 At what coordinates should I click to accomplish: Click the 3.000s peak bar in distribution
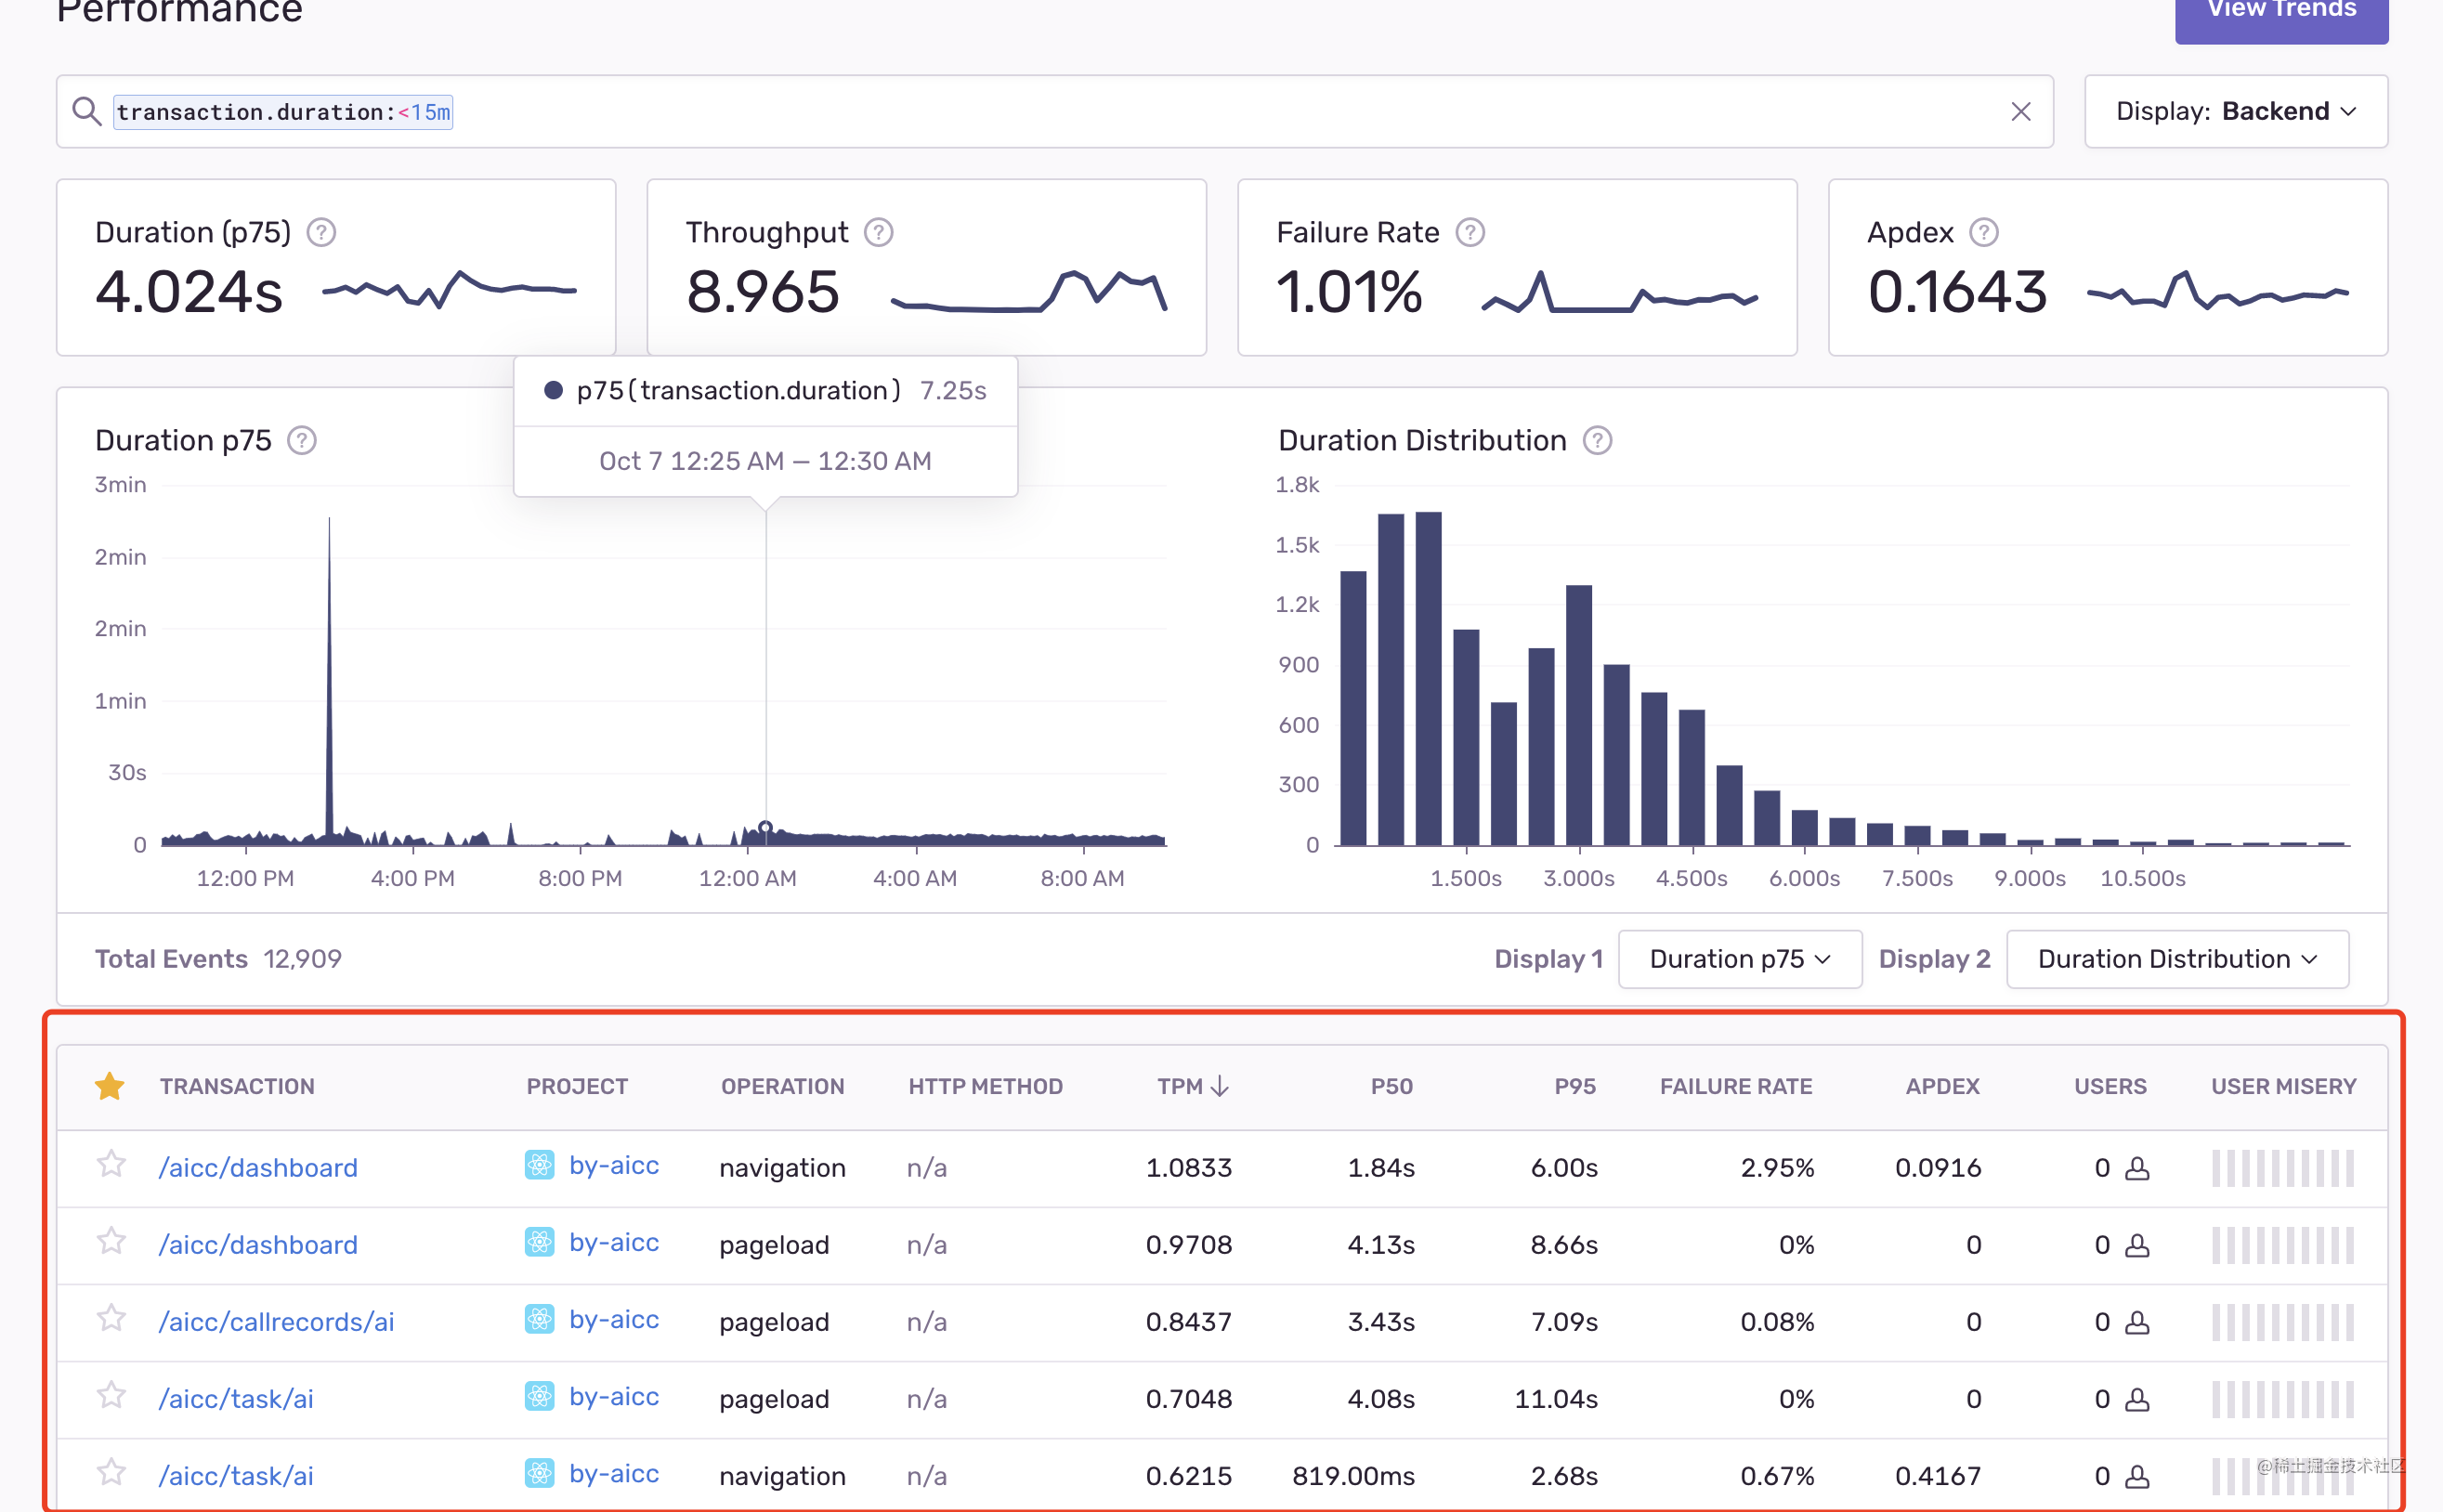coord(1578,715)
